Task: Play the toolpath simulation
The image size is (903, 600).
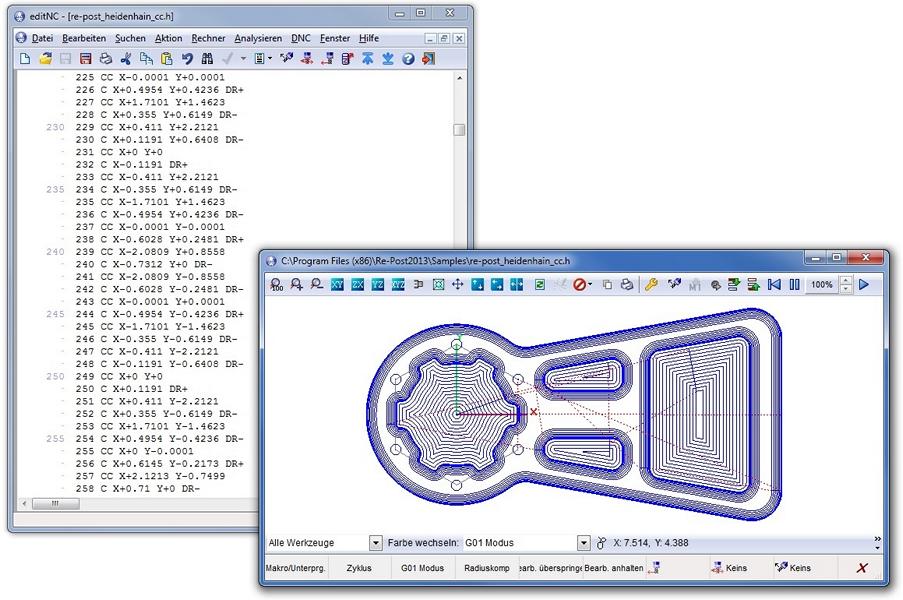Action: tap(864, 284)
